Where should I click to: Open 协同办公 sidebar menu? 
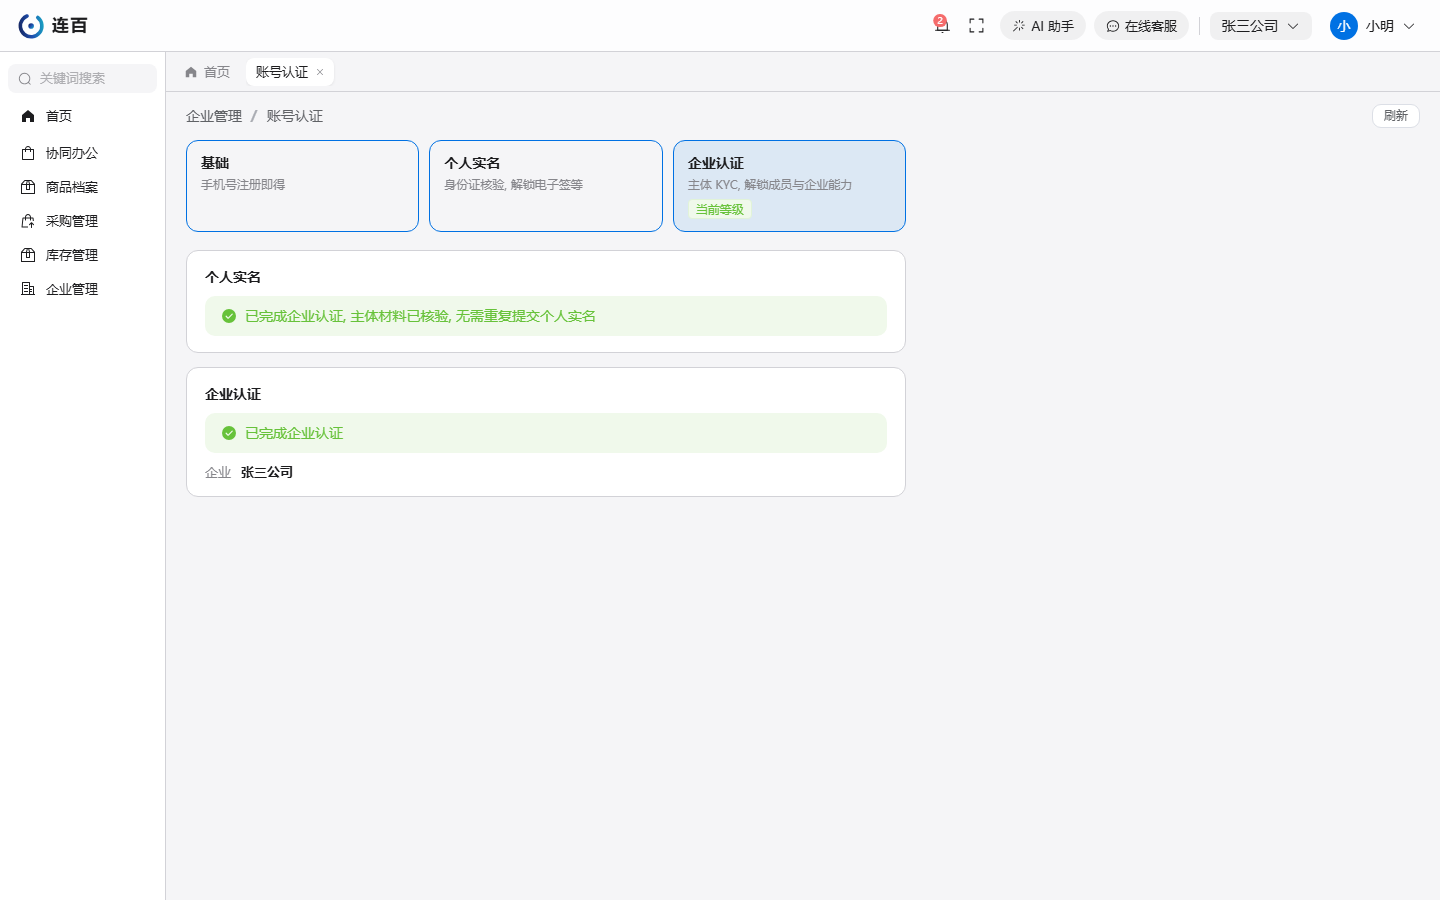(x=83, y=153)
